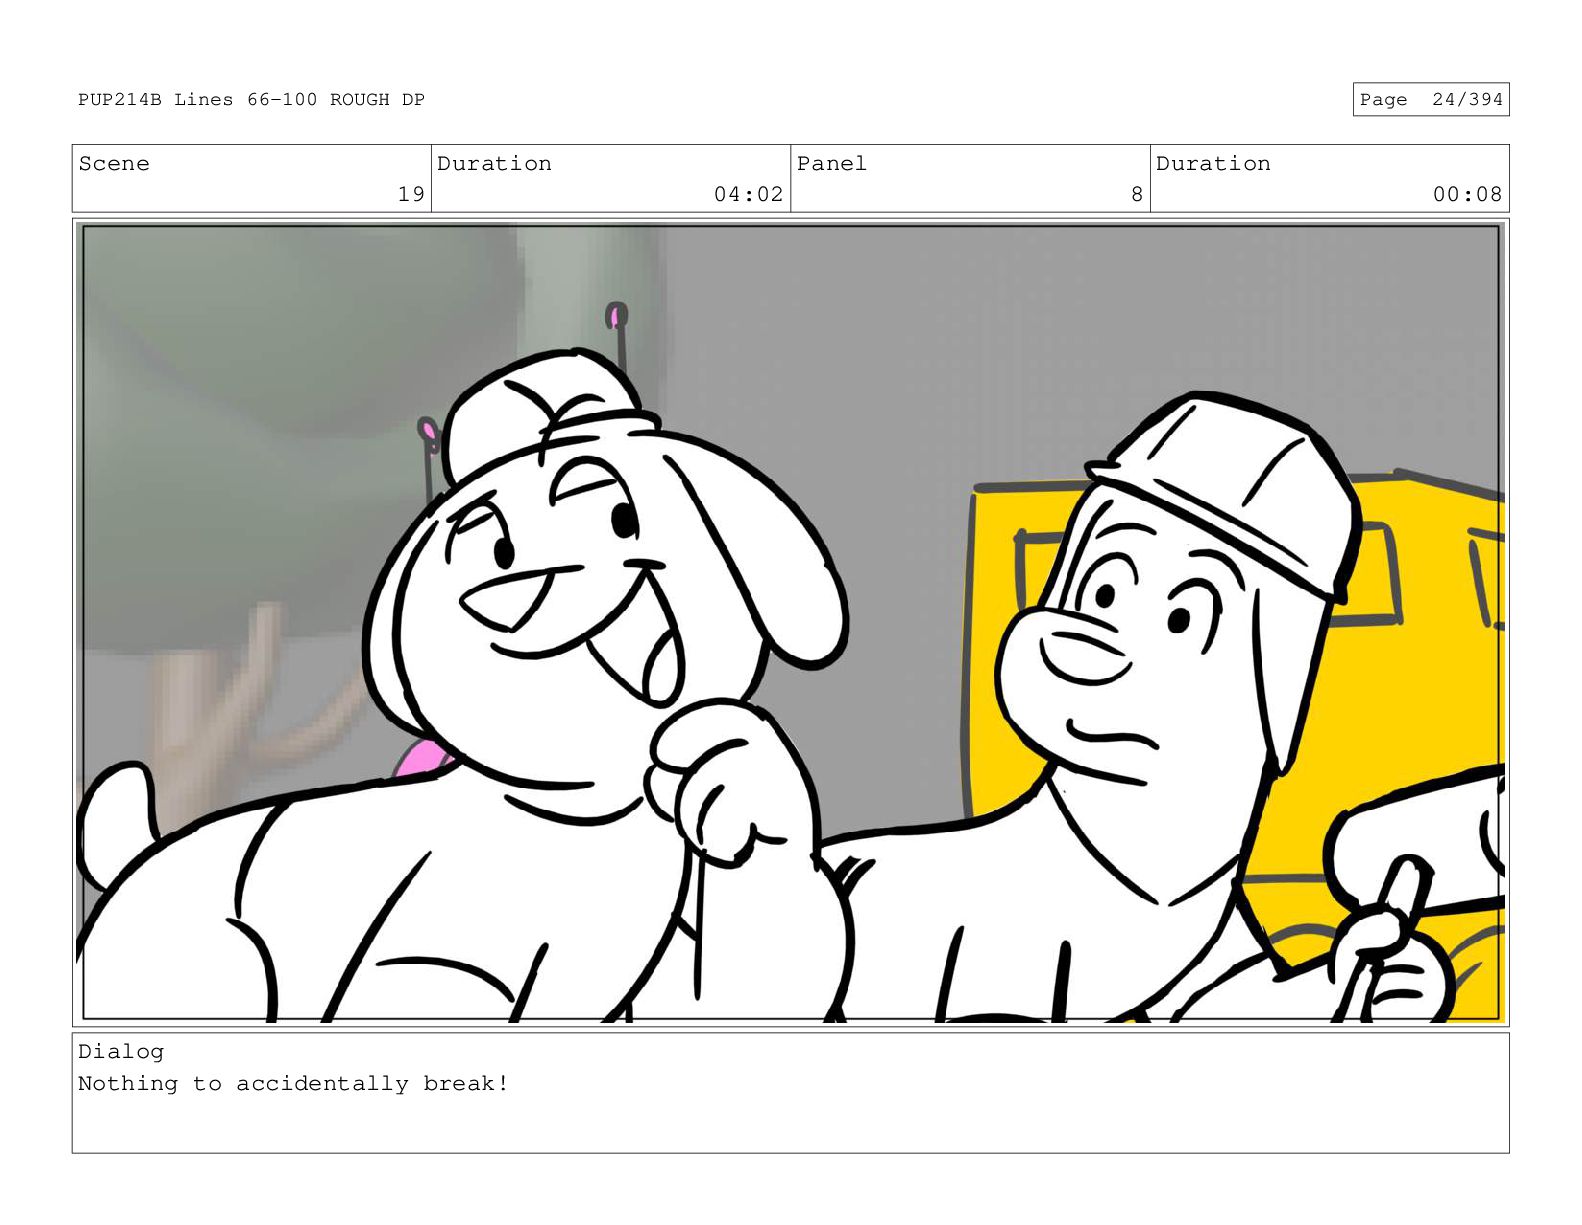Select the panel number '8'

1137,194
